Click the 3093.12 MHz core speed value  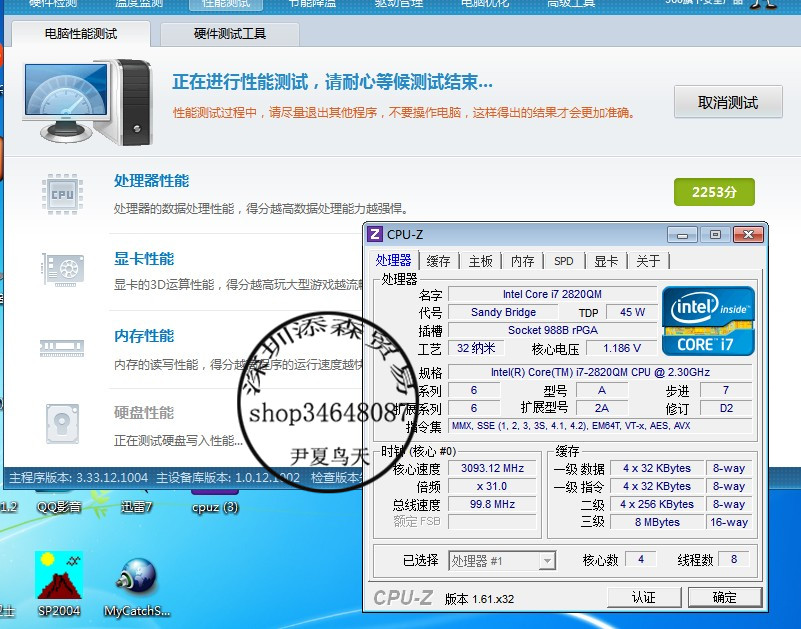coord(492,468)
